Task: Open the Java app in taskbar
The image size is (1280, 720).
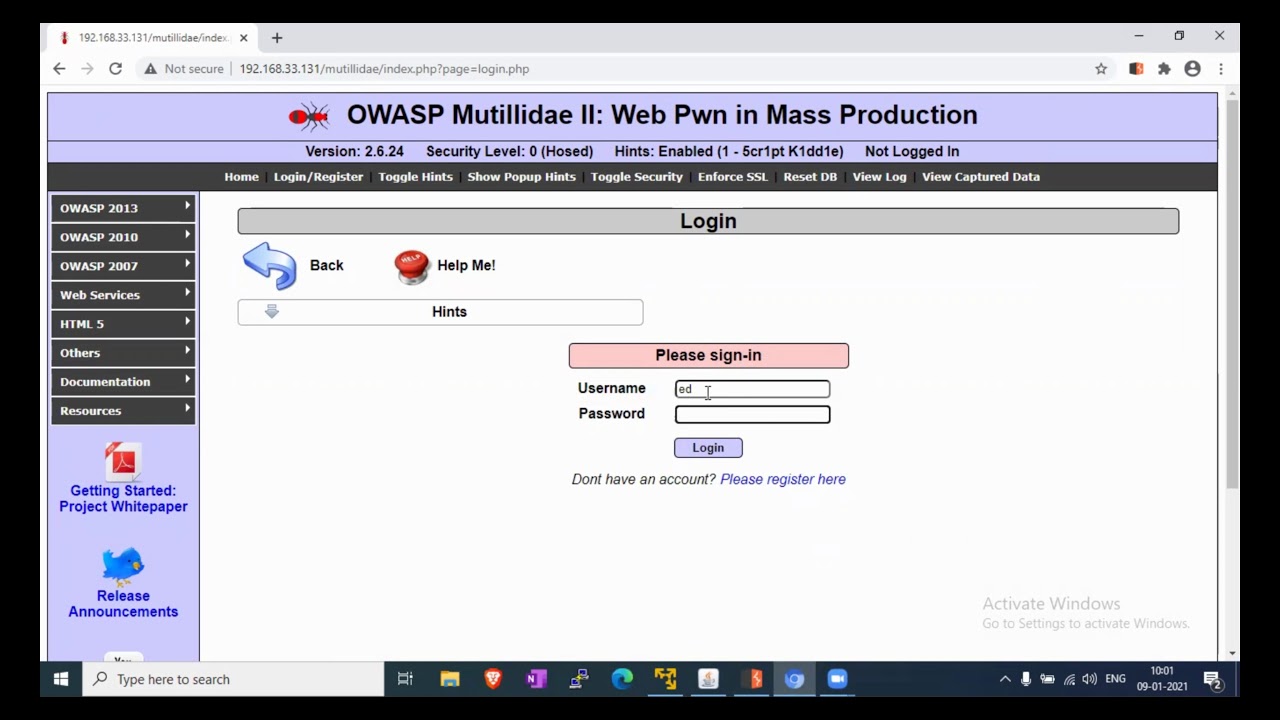Action: (708, 679)
